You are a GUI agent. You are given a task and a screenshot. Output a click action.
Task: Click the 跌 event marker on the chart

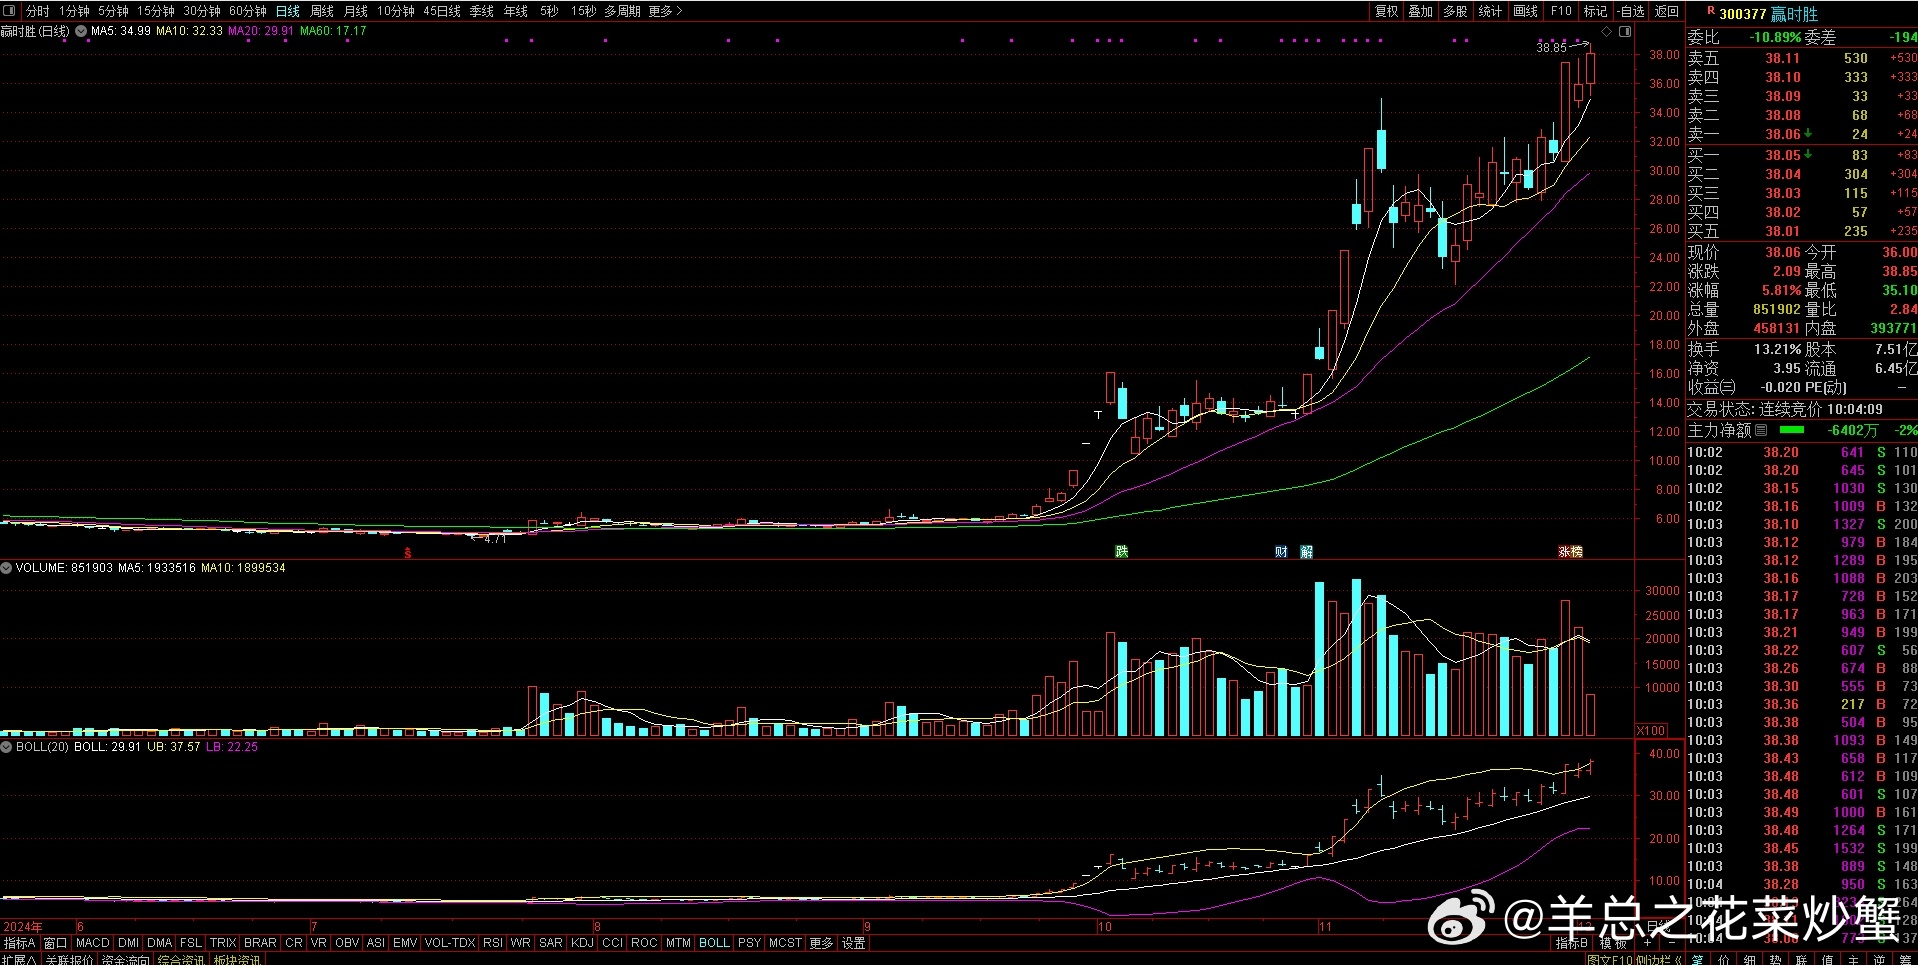[x=1122, y=552]
